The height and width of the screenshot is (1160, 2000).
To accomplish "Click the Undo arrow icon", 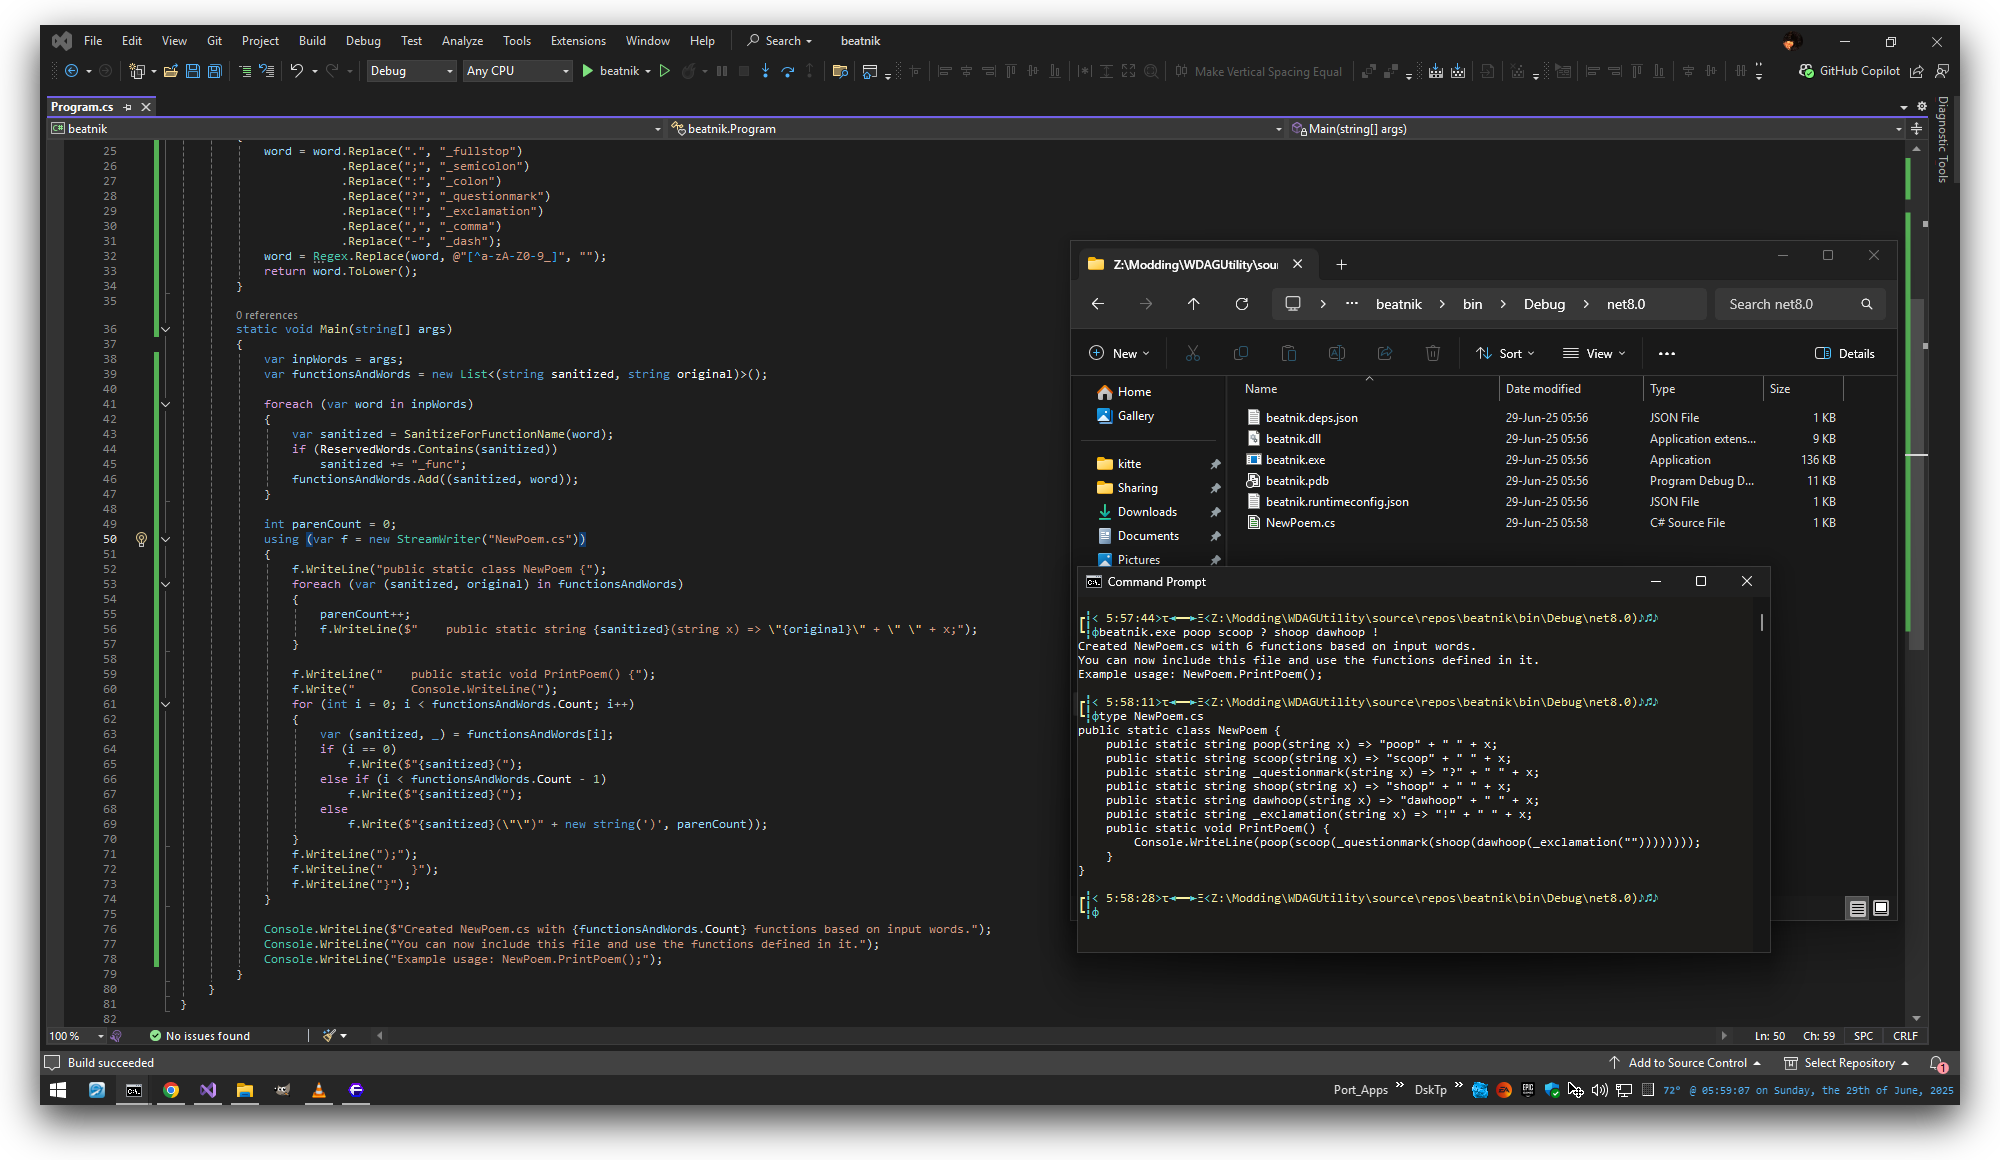I will tap(297, 71).
